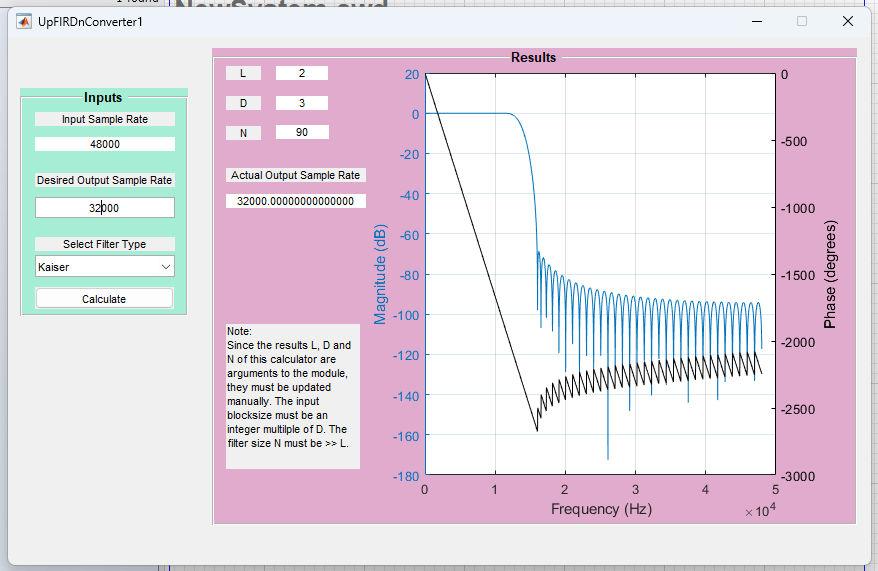This screenshot has height=571, width=878.
Task: Close the UpFIRDnConverter1 window
Action: coord(847,21)
